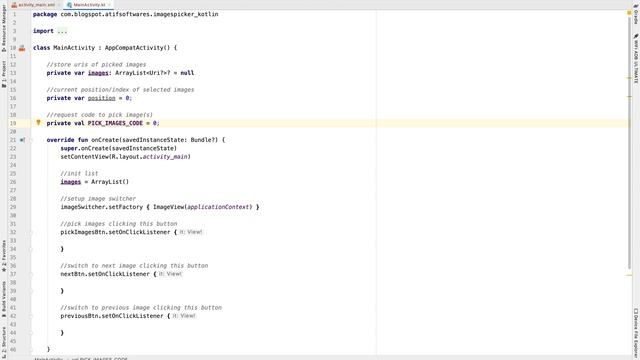This screenshot has height=360, width=640.
Task: Switch to the activity_main.xml editor tab
Action: click(x=36, y=4)
